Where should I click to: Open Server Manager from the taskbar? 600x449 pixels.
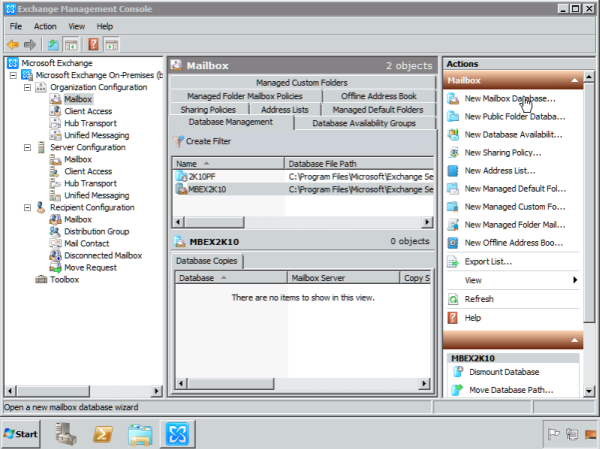[65, 434]
